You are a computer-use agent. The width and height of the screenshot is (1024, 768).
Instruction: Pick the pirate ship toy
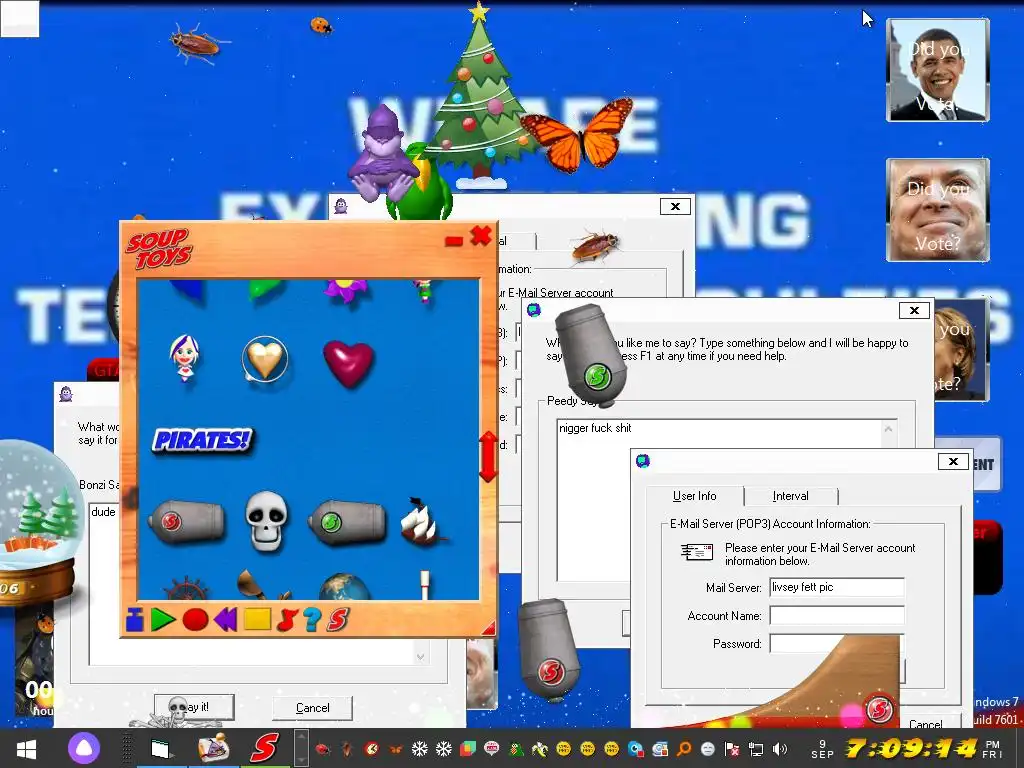click(422, 521)
